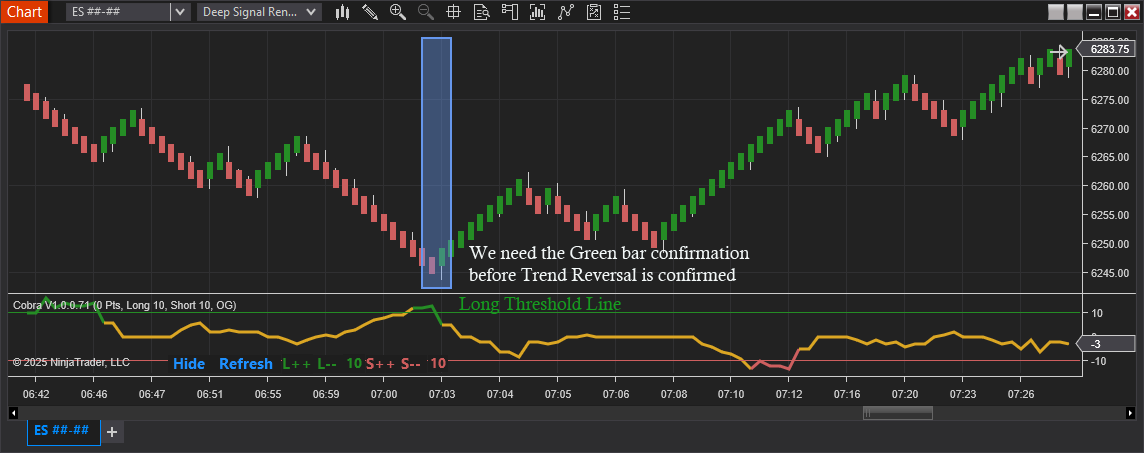This screenshot has height=453, width=1144.
Task: Add a new tab with plus button
Action: tap(112, 432)
